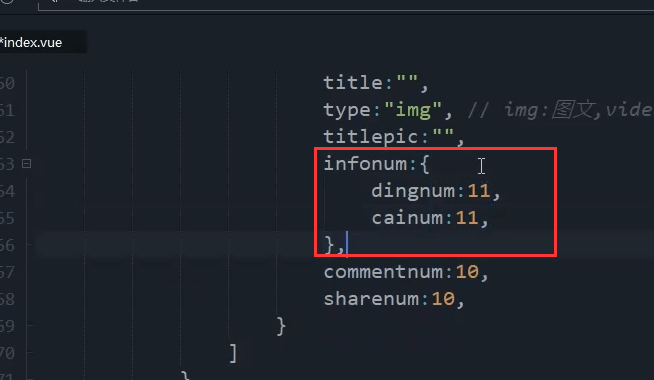This screenshot has height=380, width=654.
Task: Click the cainum property name
Action: click(407, 218)
